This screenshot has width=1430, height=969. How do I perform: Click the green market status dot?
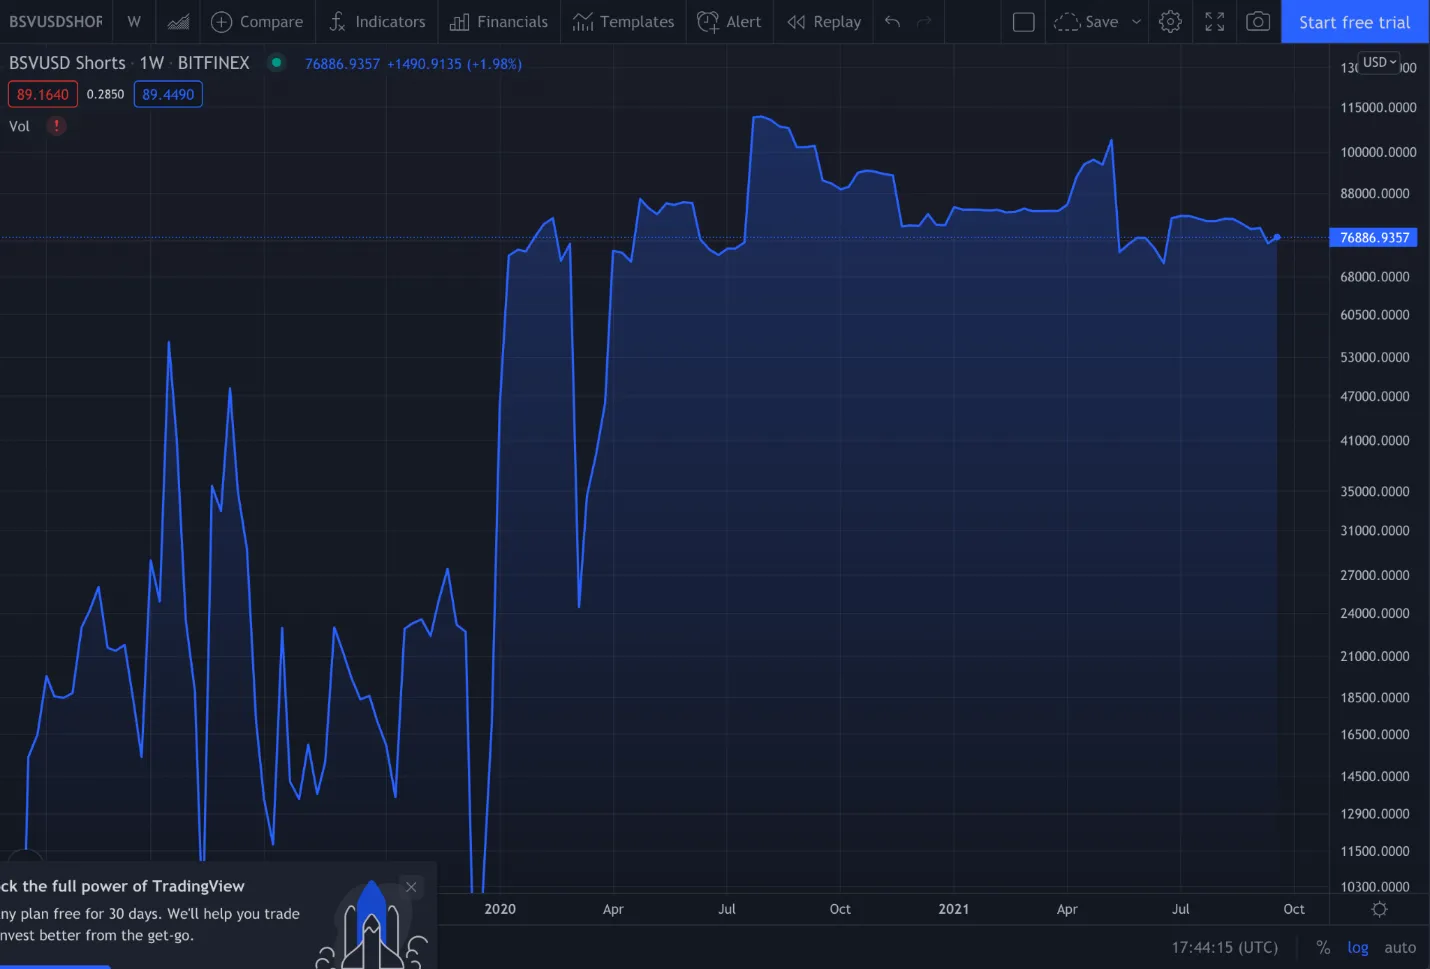pyautogui.click(x=276, y=62)
